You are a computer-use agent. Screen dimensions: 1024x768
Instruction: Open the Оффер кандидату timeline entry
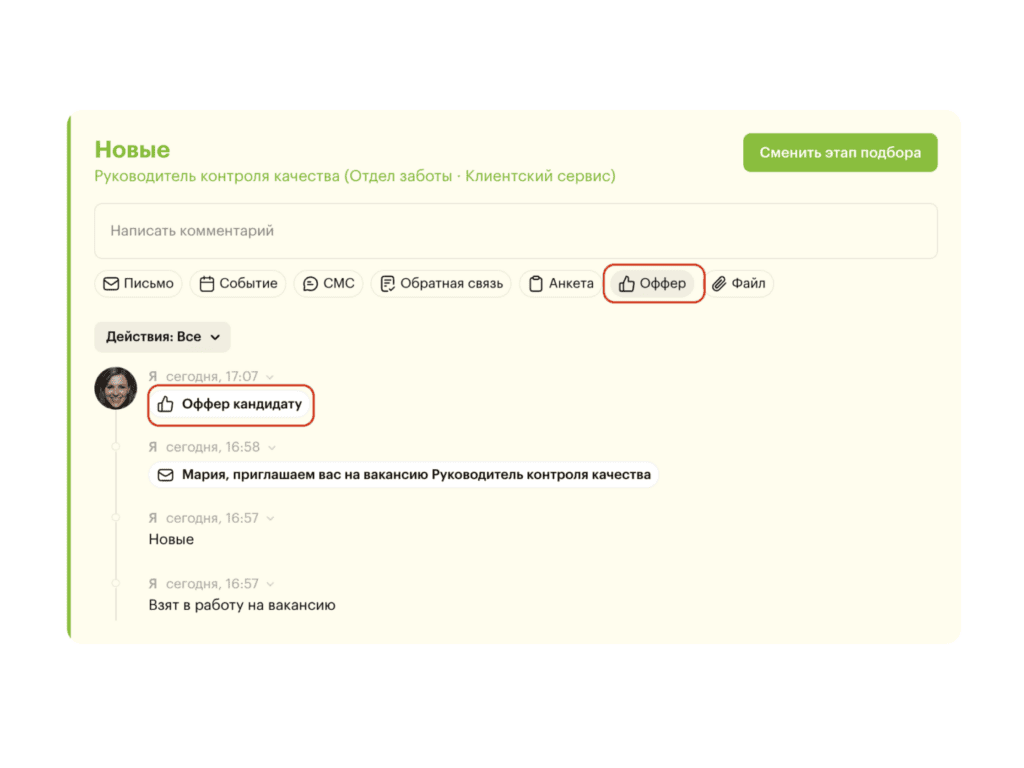tap(241, 405)
